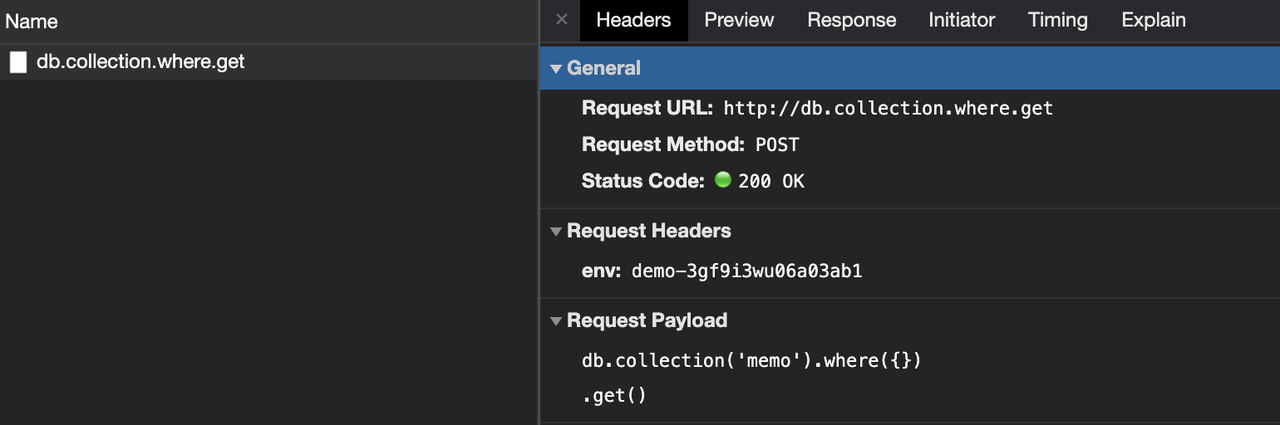The image size is (1280, 425).
Task: Collapse the General section triangle
Action: (x=556, y=69)
